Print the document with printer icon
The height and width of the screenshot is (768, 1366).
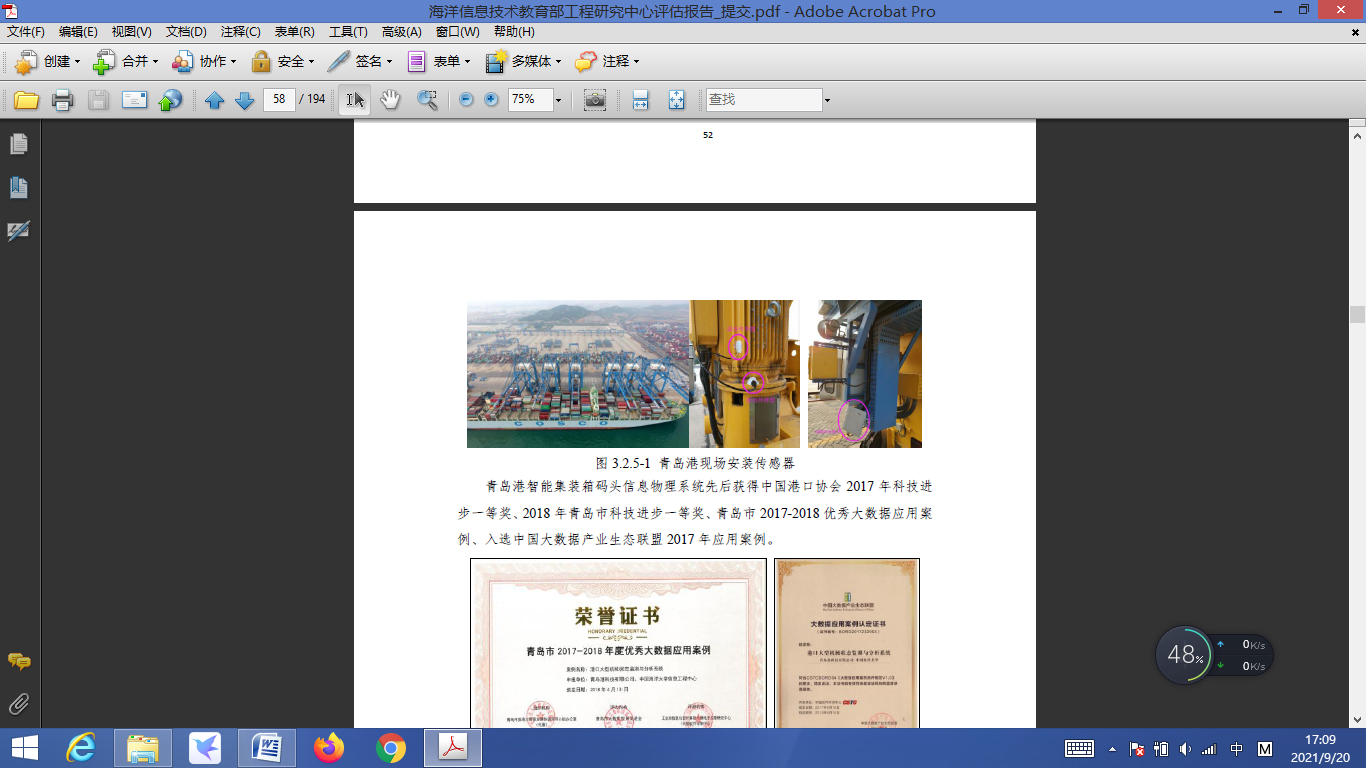pos(63,100)
